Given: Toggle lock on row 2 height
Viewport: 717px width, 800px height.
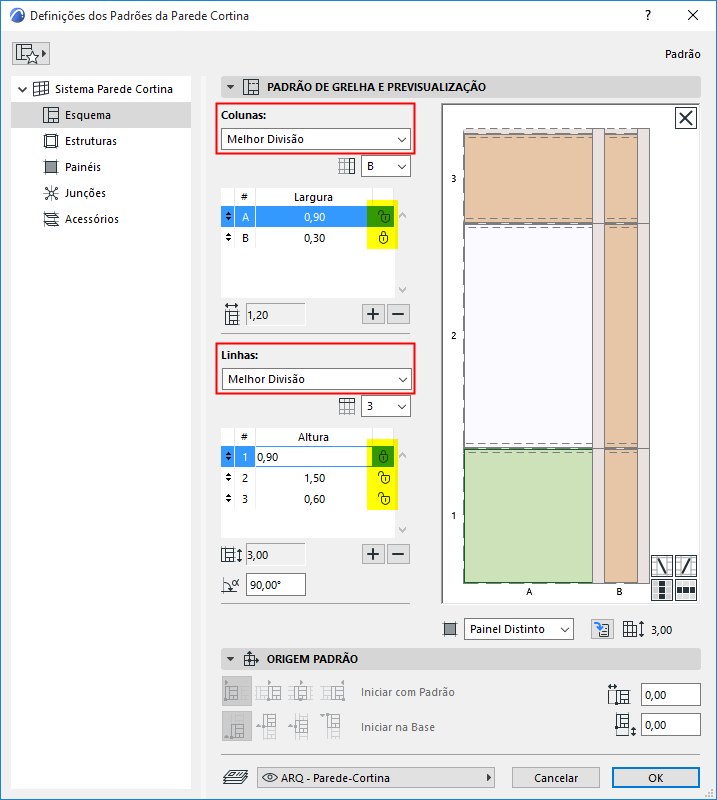Looking at the screenshot, I should point(383,478).
